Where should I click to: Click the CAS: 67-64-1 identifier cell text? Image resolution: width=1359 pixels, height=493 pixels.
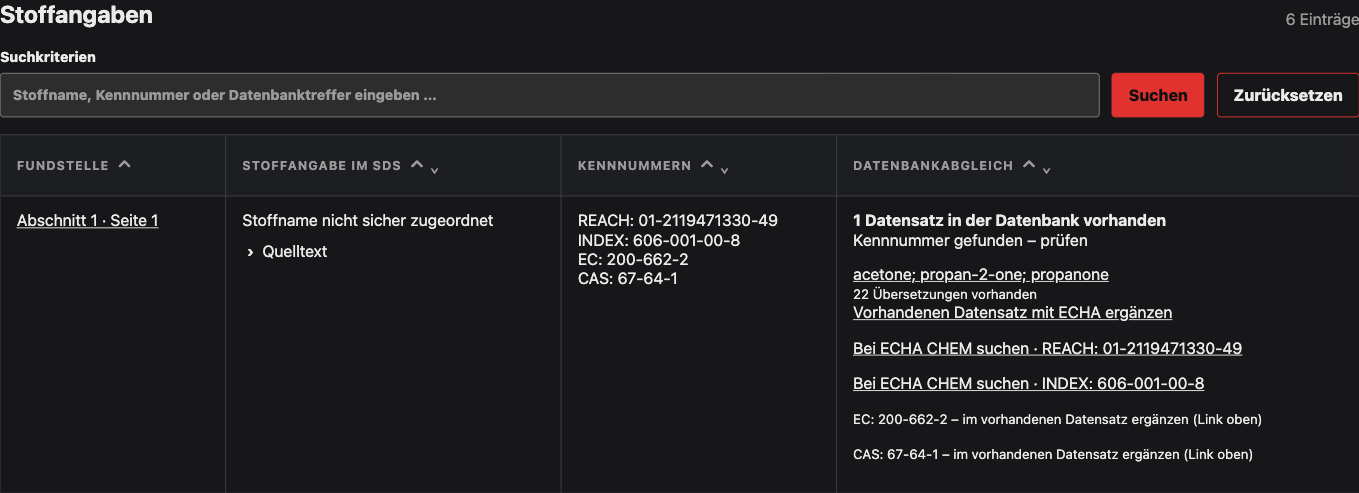click(x=628, y=278)
